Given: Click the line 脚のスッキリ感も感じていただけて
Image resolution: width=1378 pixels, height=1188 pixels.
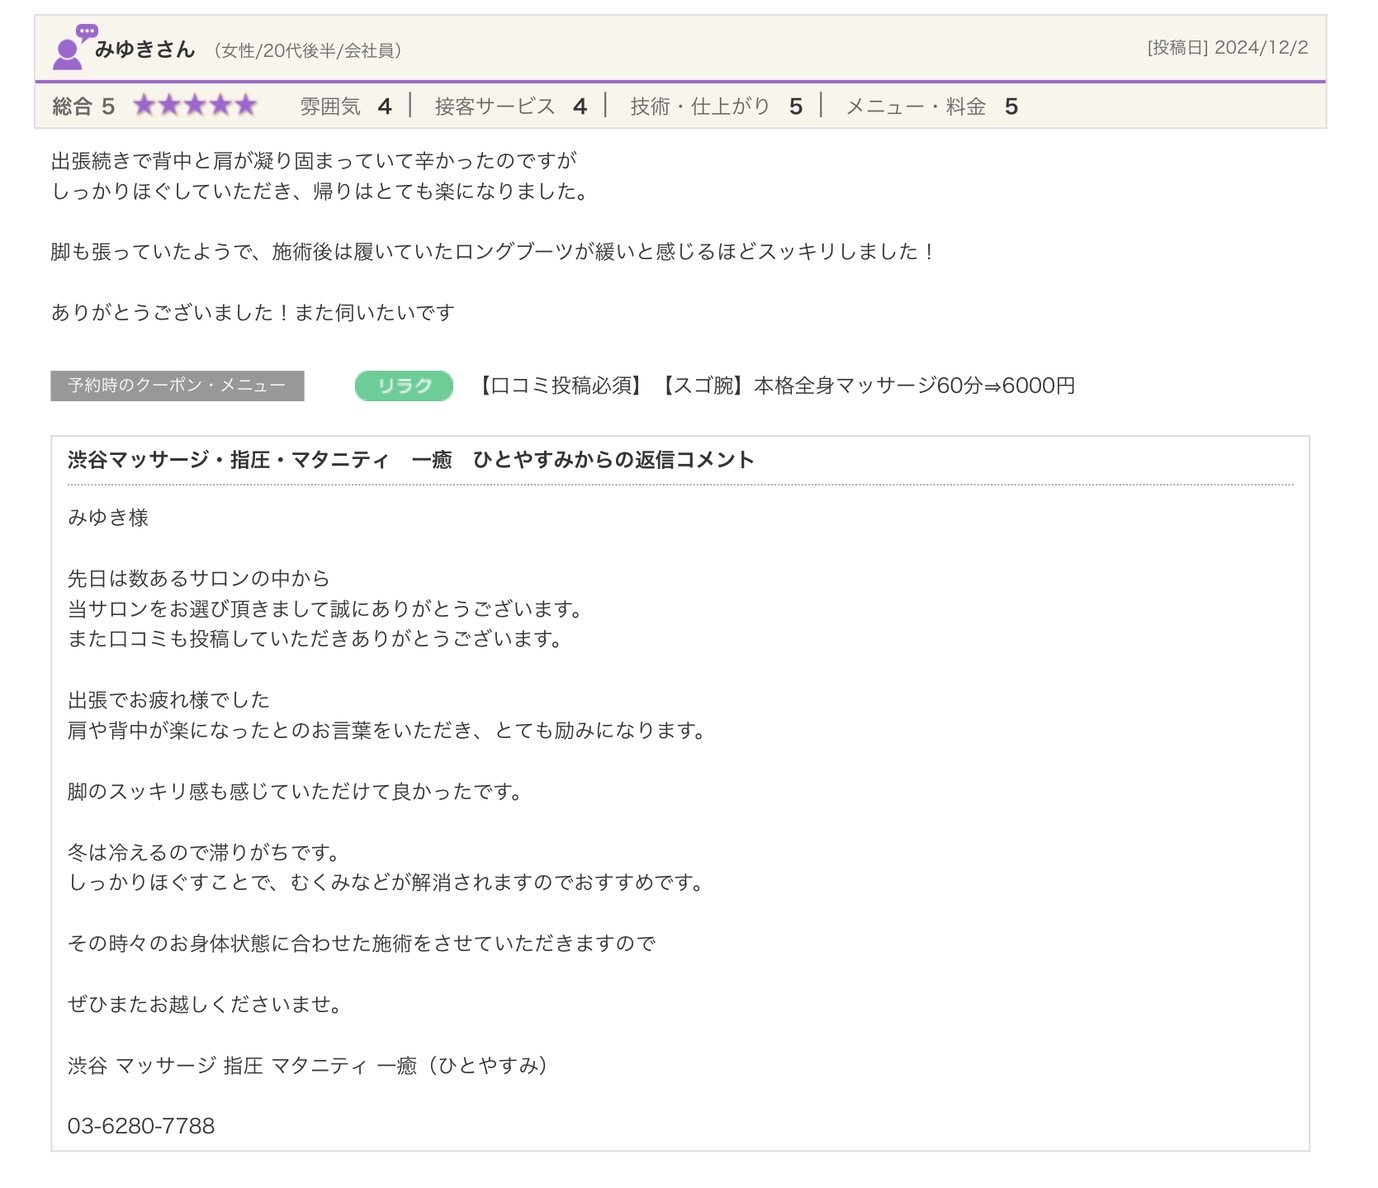Looking at the screenshot, I should tap(295, 792).
